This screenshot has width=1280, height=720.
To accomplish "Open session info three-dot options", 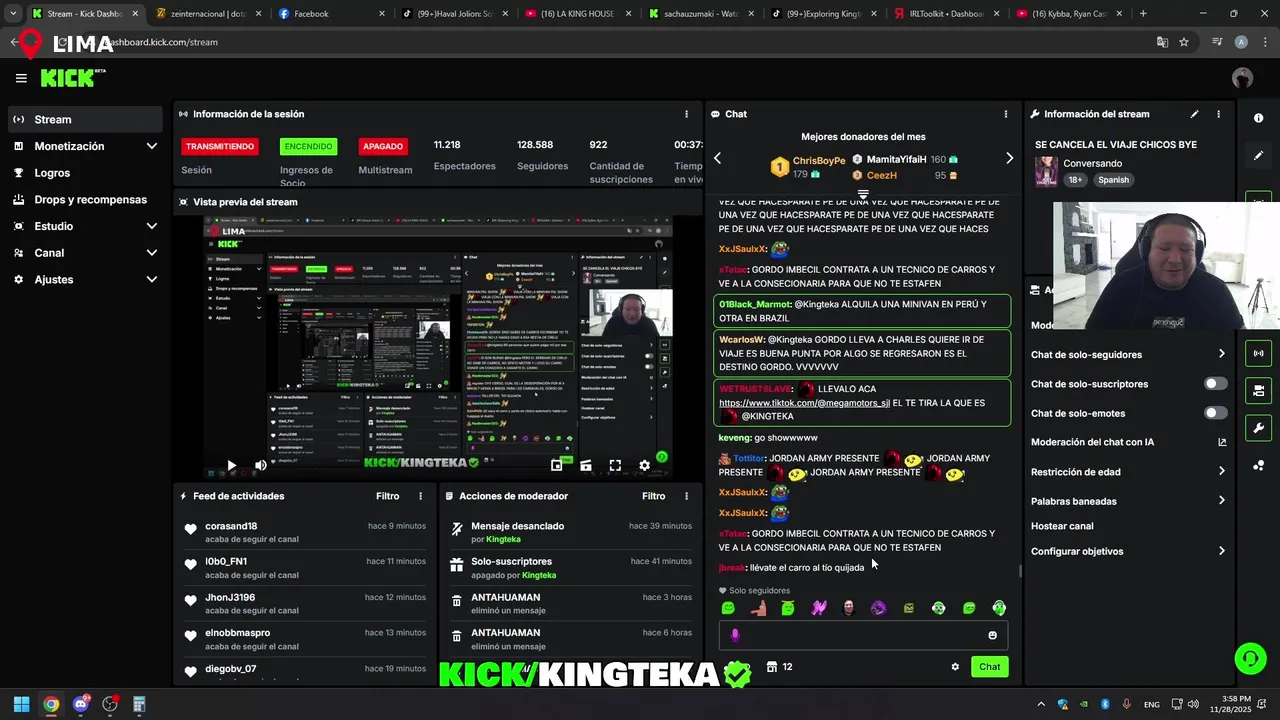I will (x=686, y=114).
